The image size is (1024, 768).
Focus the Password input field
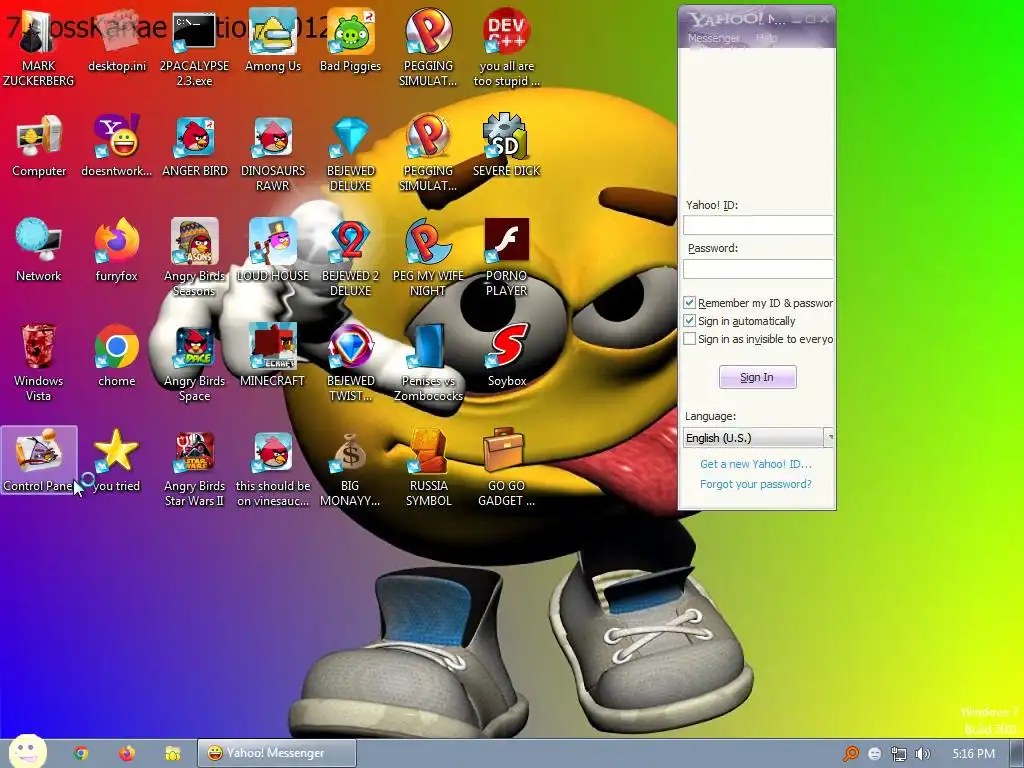[758, 268]
